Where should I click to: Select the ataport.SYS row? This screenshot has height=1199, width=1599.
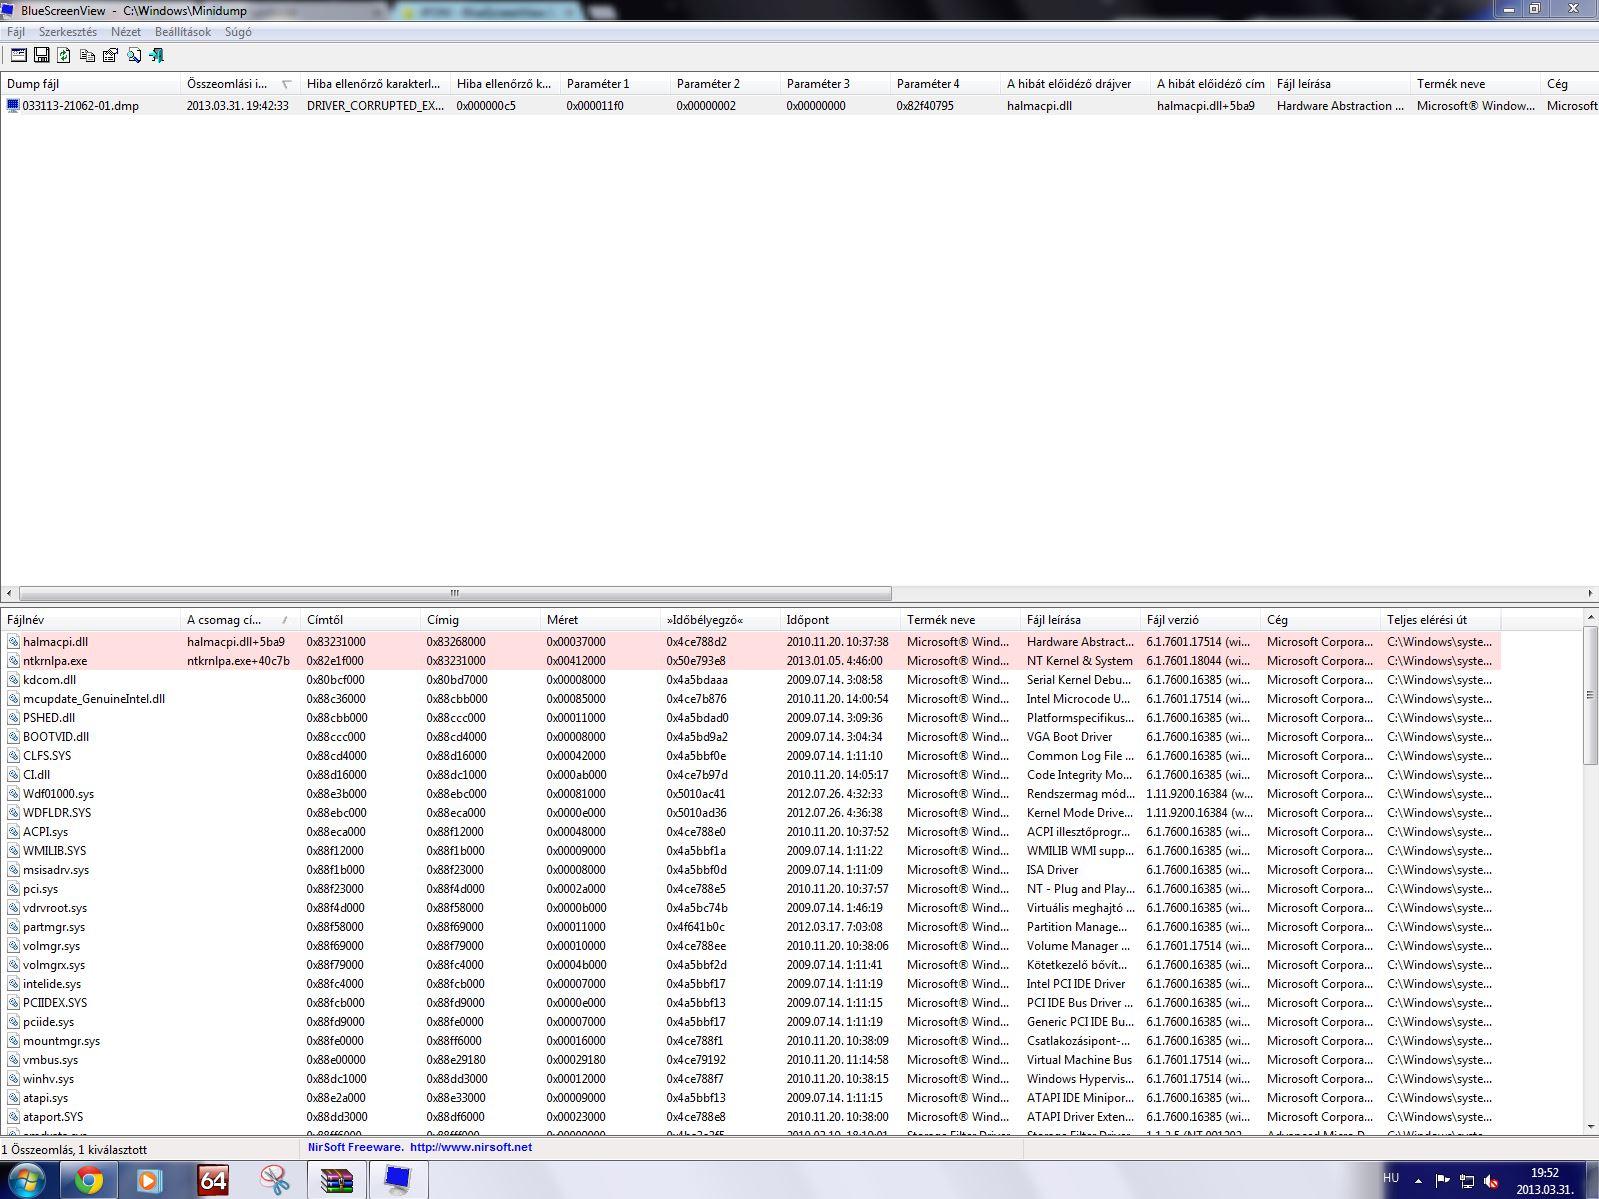click(x=750, y=1117)
